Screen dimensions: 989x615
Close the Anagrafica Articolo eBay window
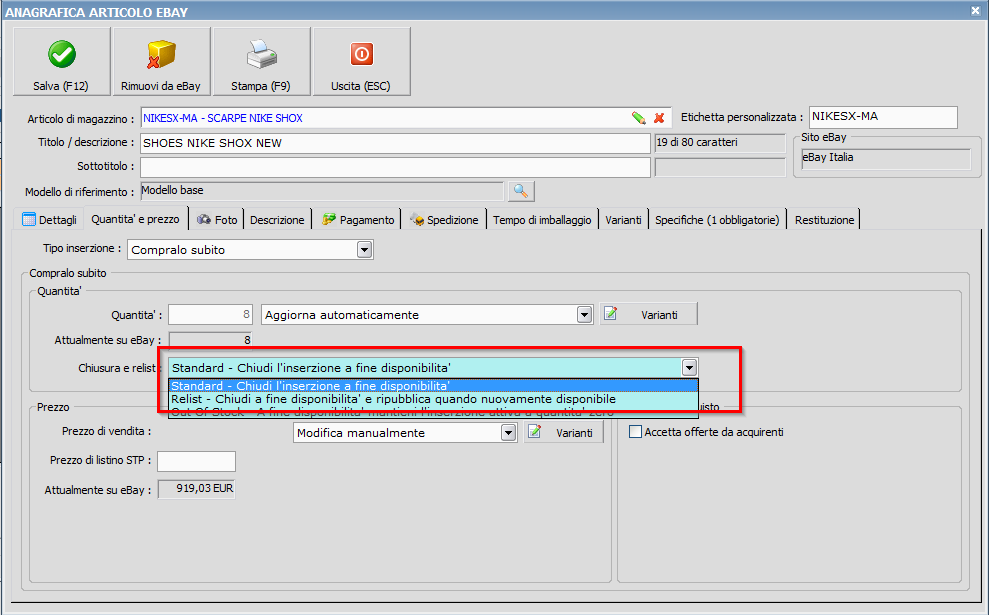tap(975, 11)
